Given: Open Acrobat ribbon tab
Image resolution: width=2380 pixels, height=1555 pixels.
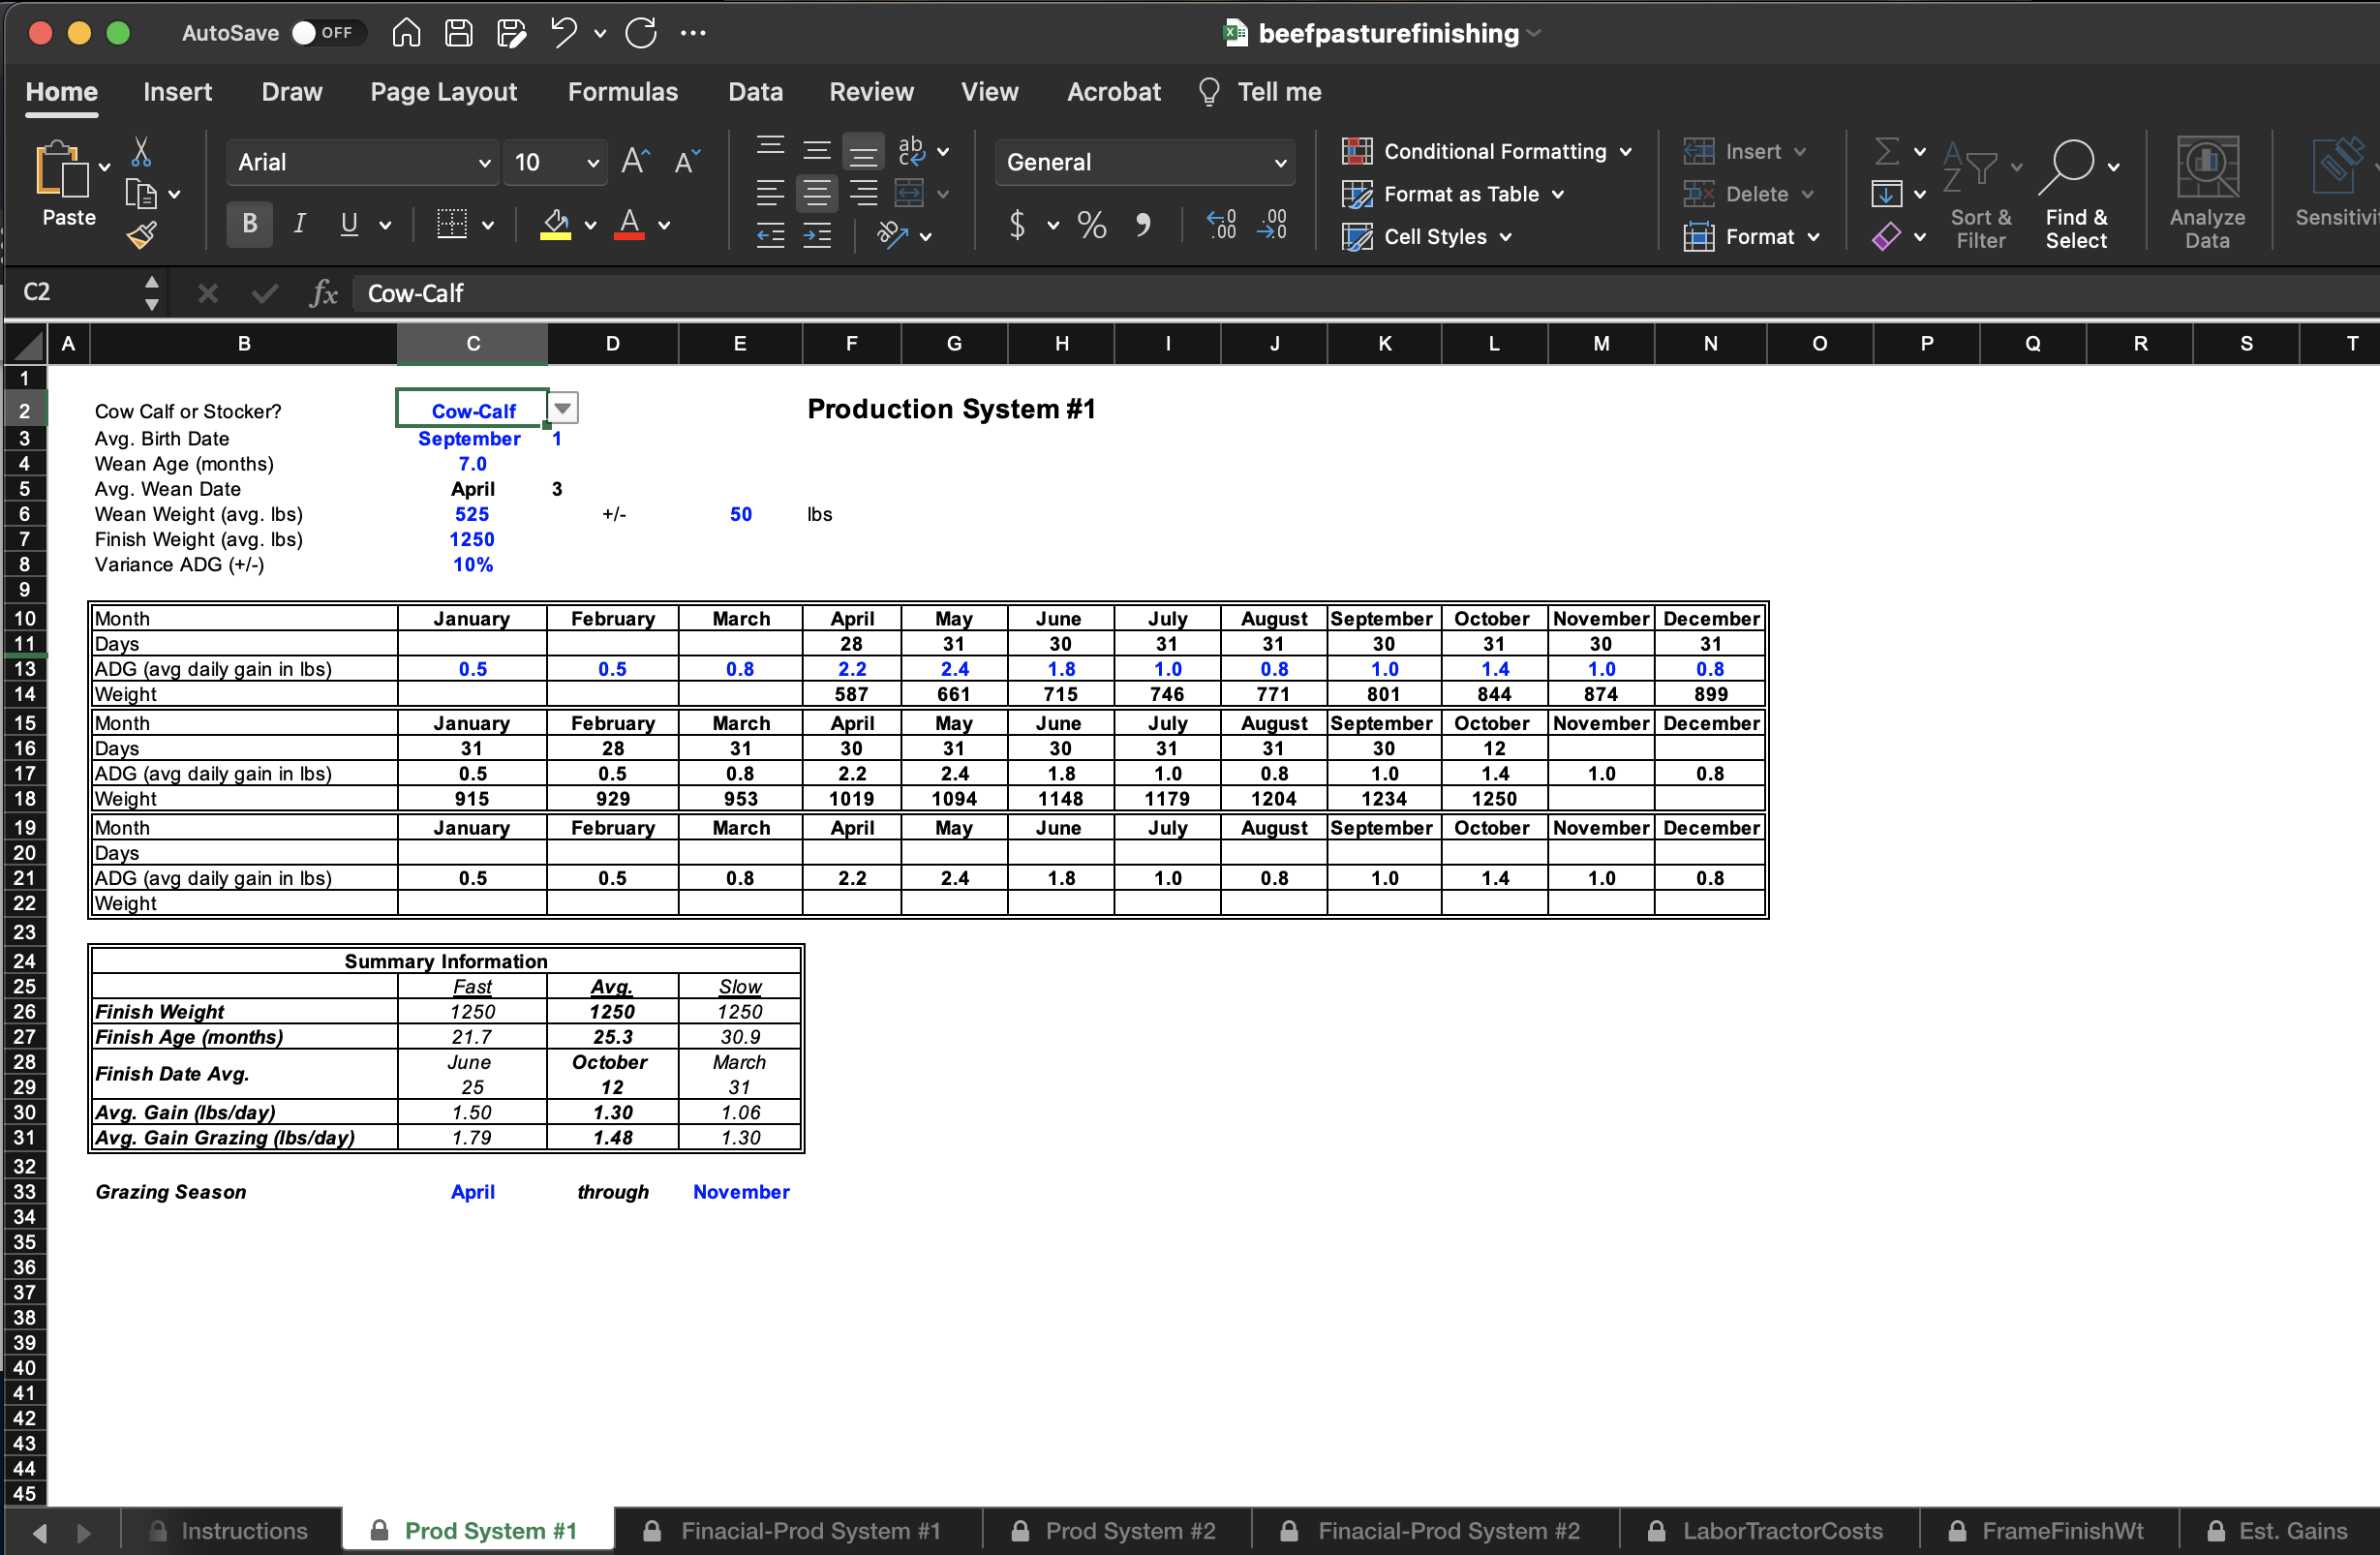Looking at the screenshot, I should (1113, 92).
